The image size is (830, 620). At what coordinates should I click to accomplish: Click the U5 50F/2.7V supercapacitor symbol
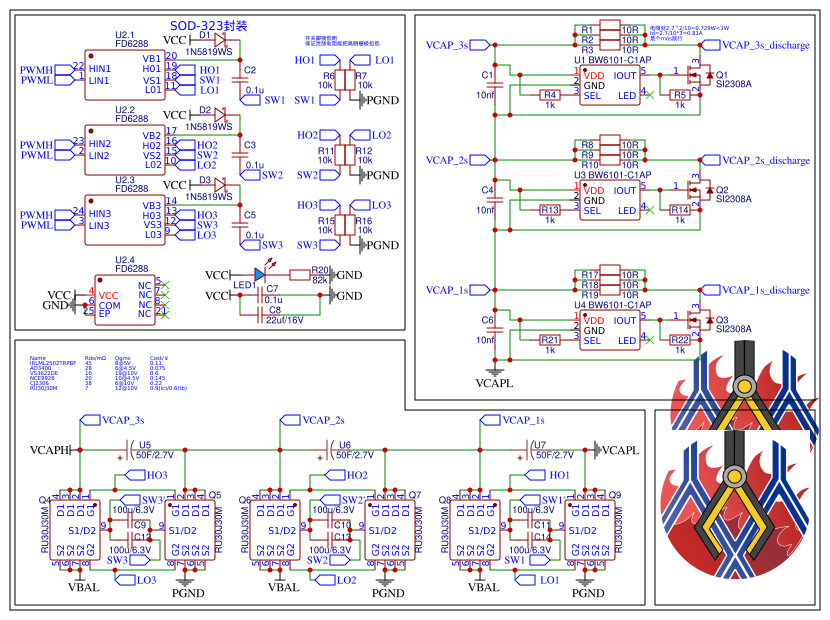[128, 449]
